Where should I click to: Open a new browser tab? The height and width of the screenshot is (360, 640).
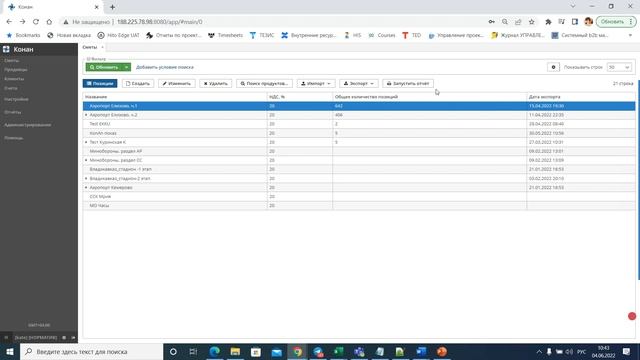coord(112,7)
